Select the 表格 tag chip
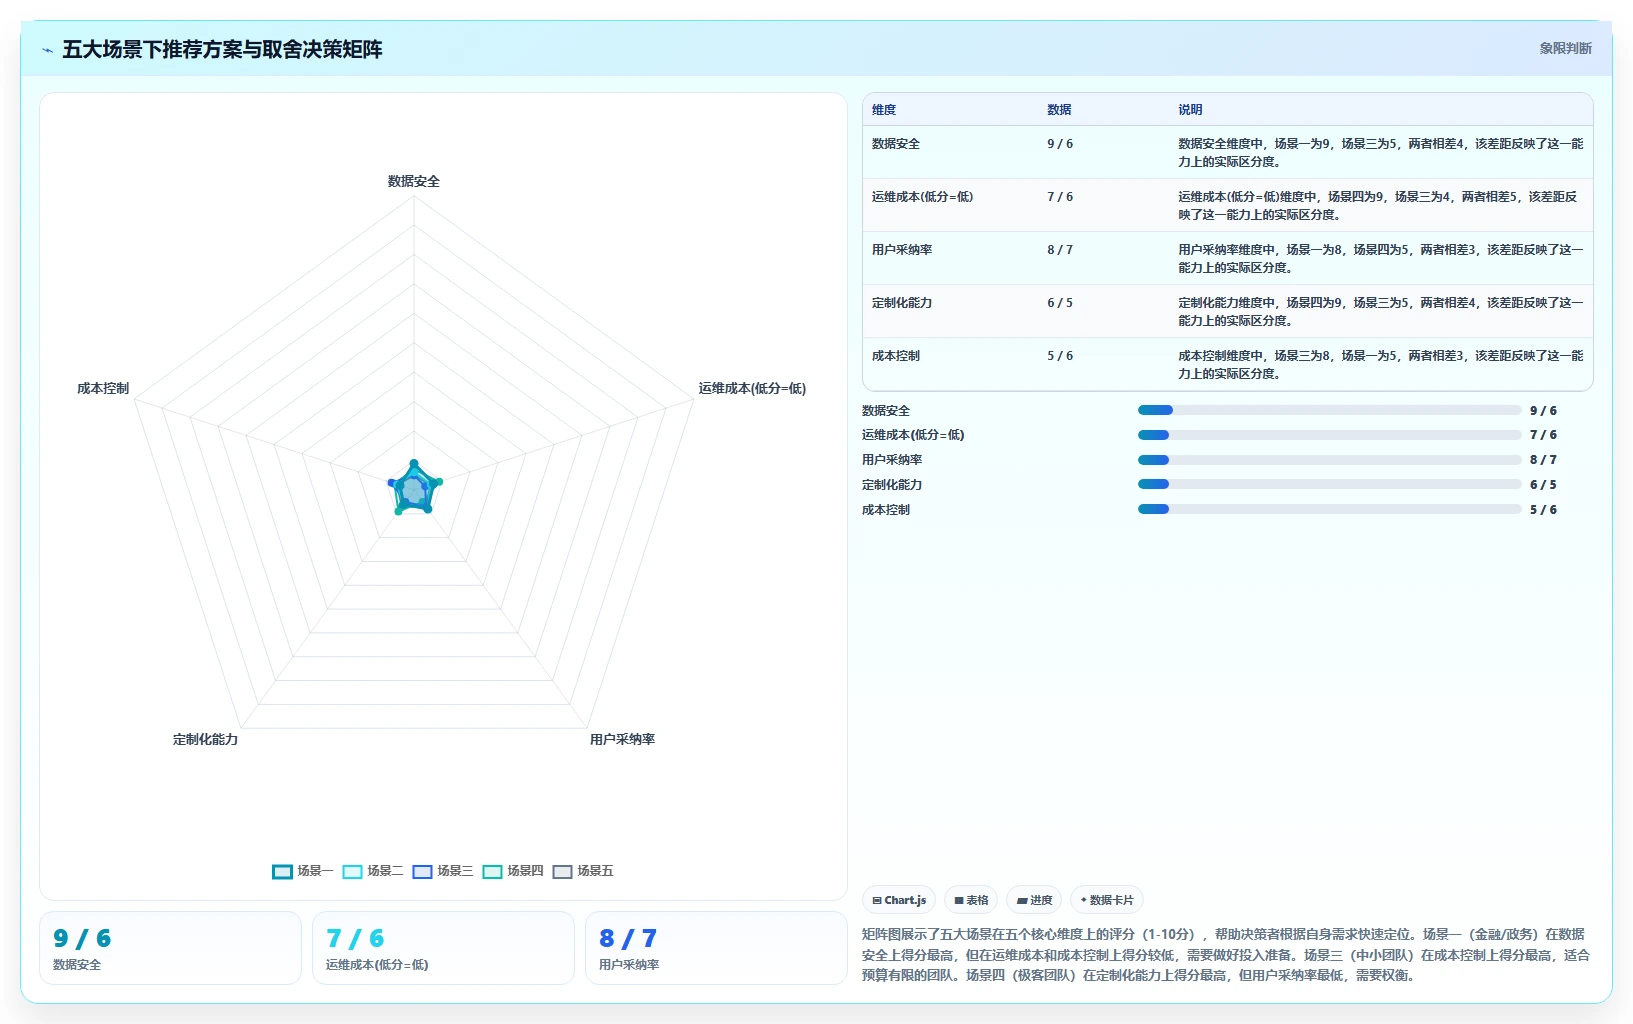1633x1024 pixels. 971,900
